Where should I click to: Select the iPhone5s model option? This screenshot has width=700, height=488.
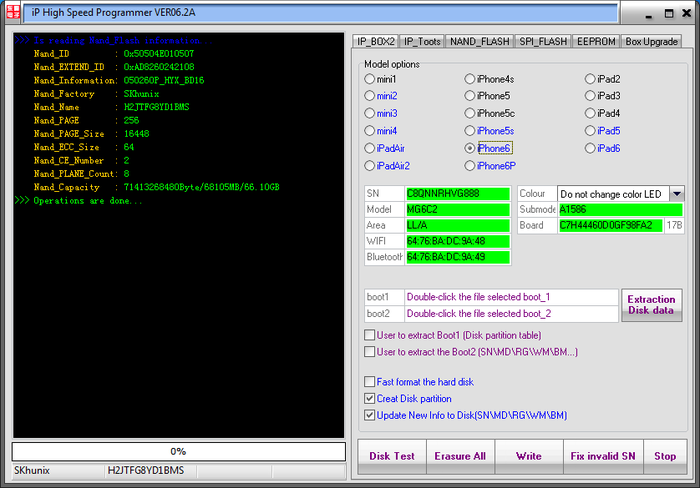(x=470, y=131)
